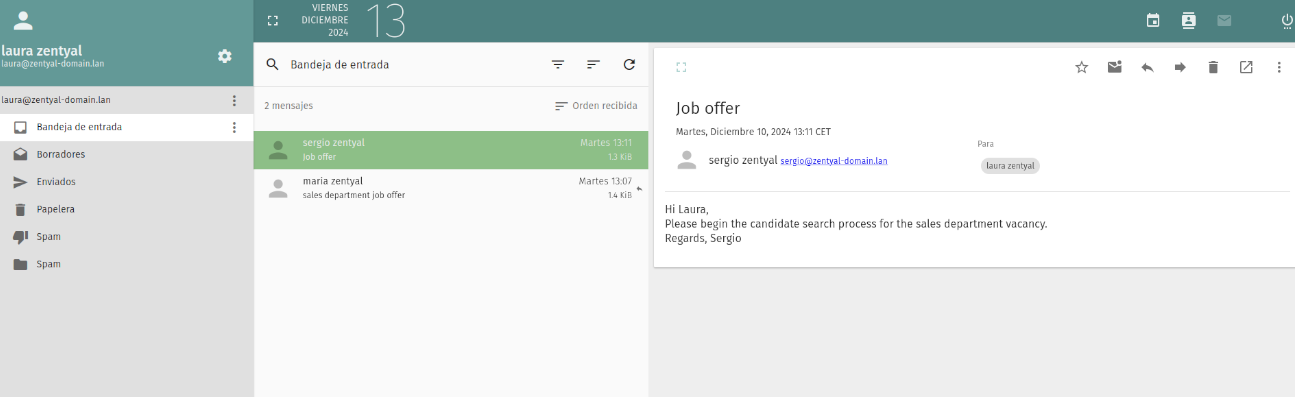1297x399 pixels.
Task: Click the search magnifier icon
Action: [x=272, y=64]
